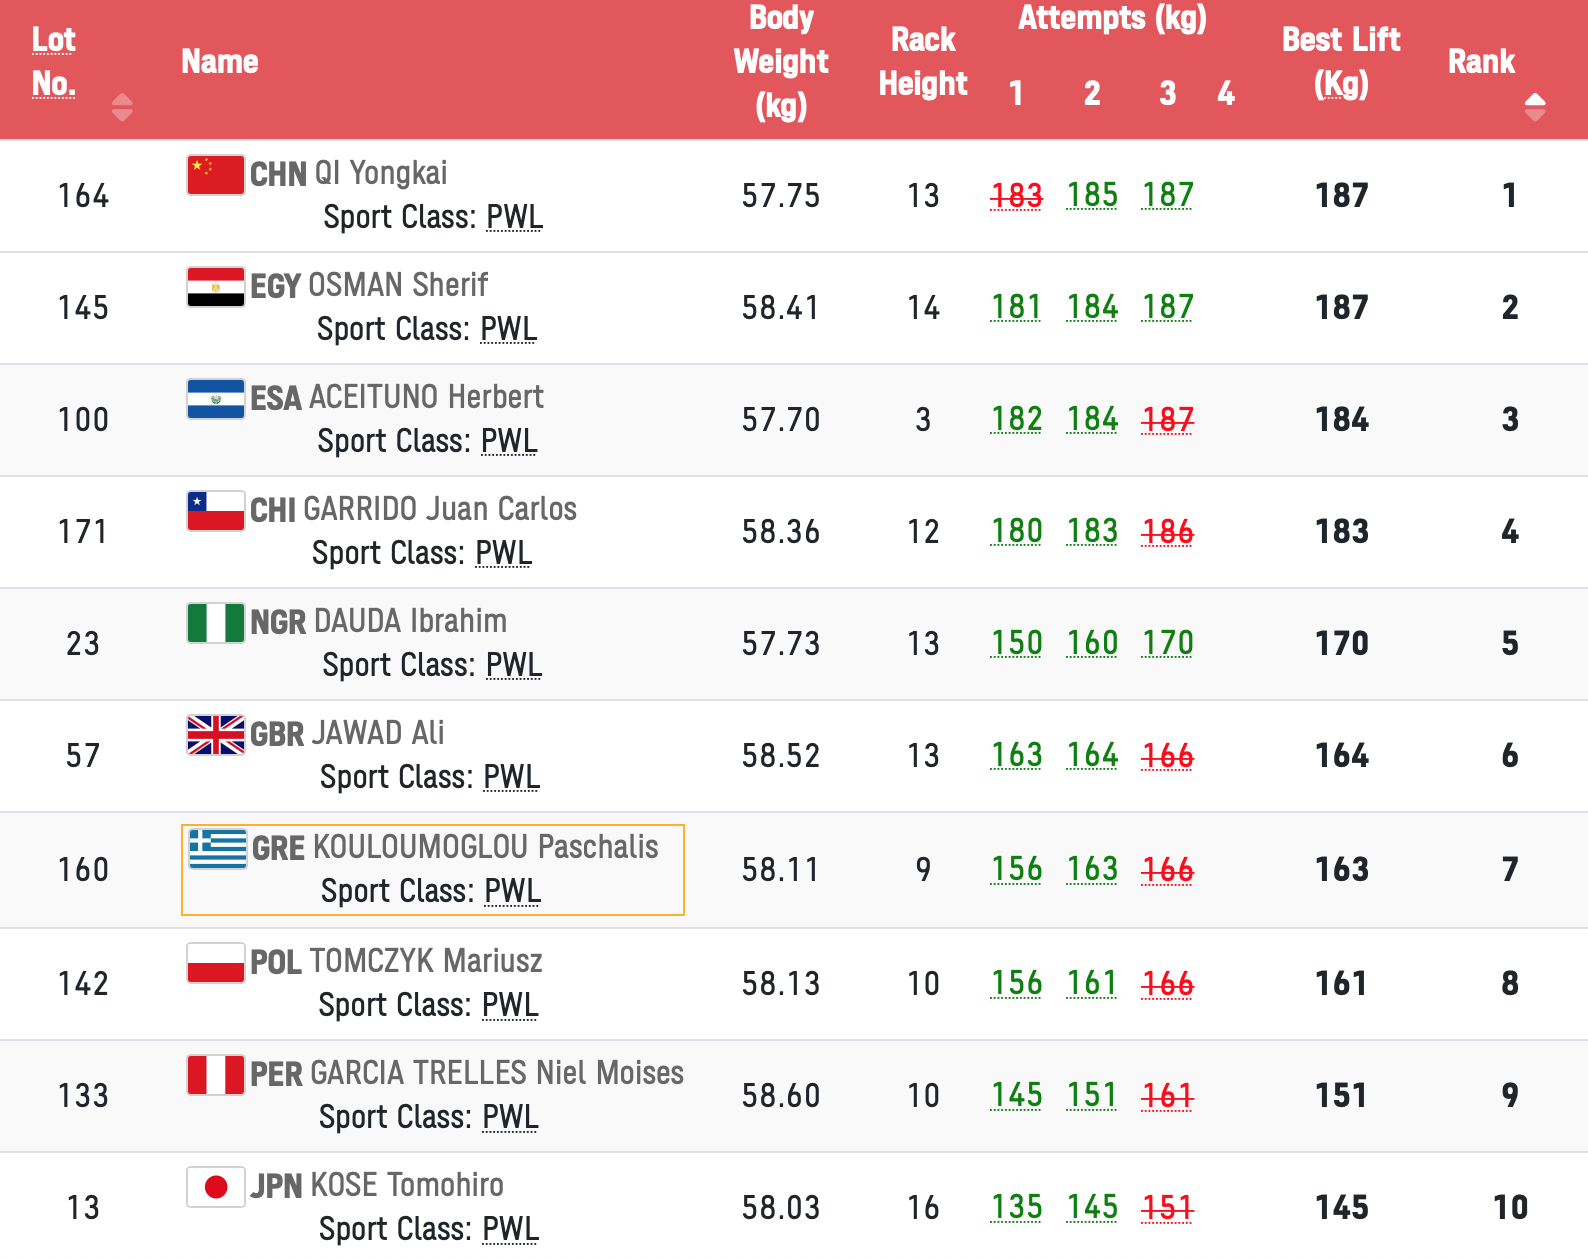Click the Egypt flag icon

coord(216,286)
